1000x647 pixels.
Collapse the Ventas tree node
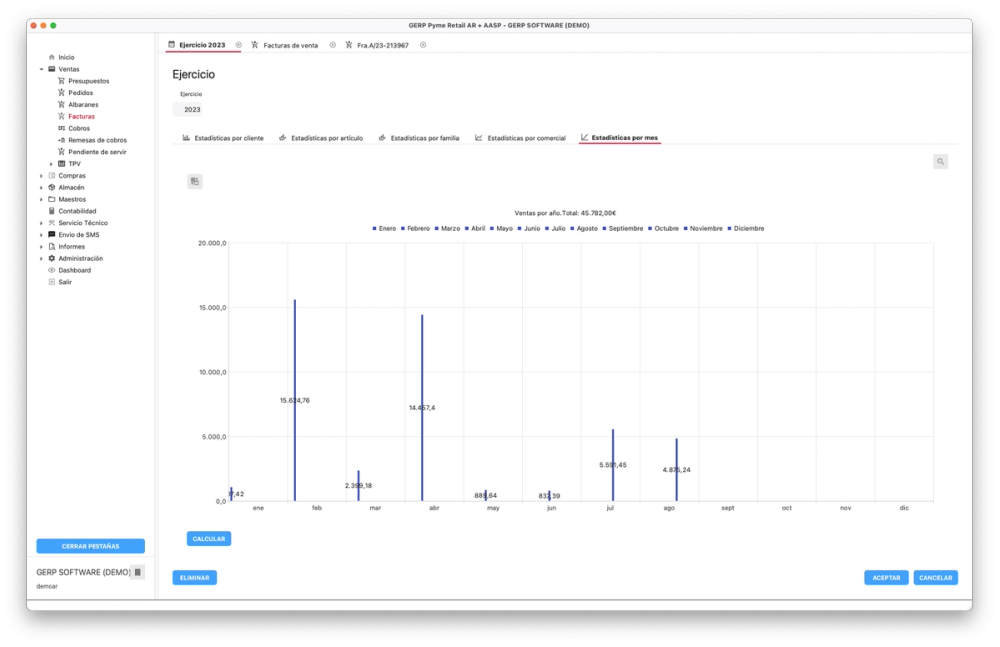tap(41, 70)
